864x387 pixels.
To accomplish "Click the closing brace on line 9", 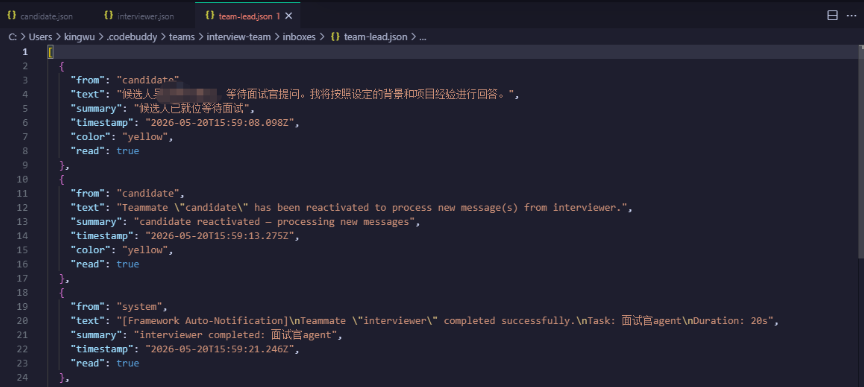I will coord(62,165).
